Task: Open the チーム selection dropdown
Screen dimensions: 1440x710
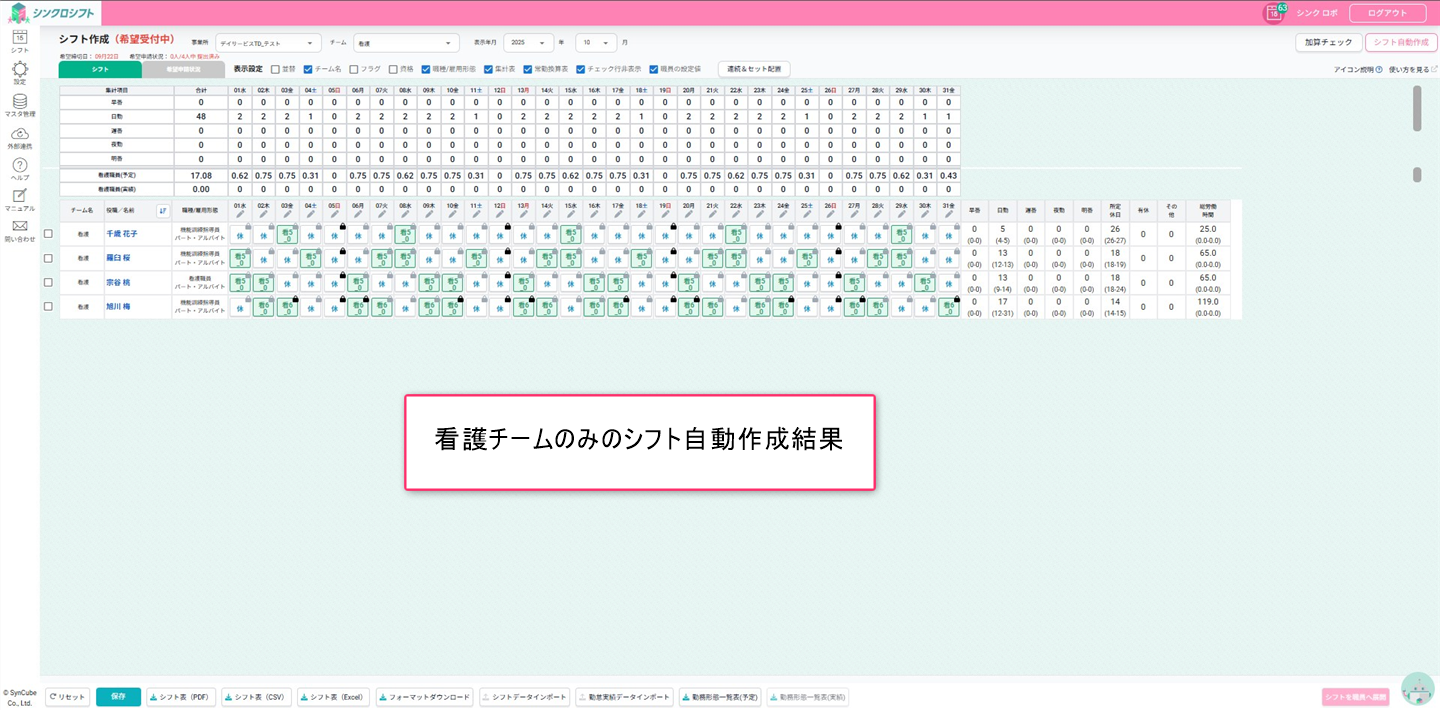Action: 406,43
